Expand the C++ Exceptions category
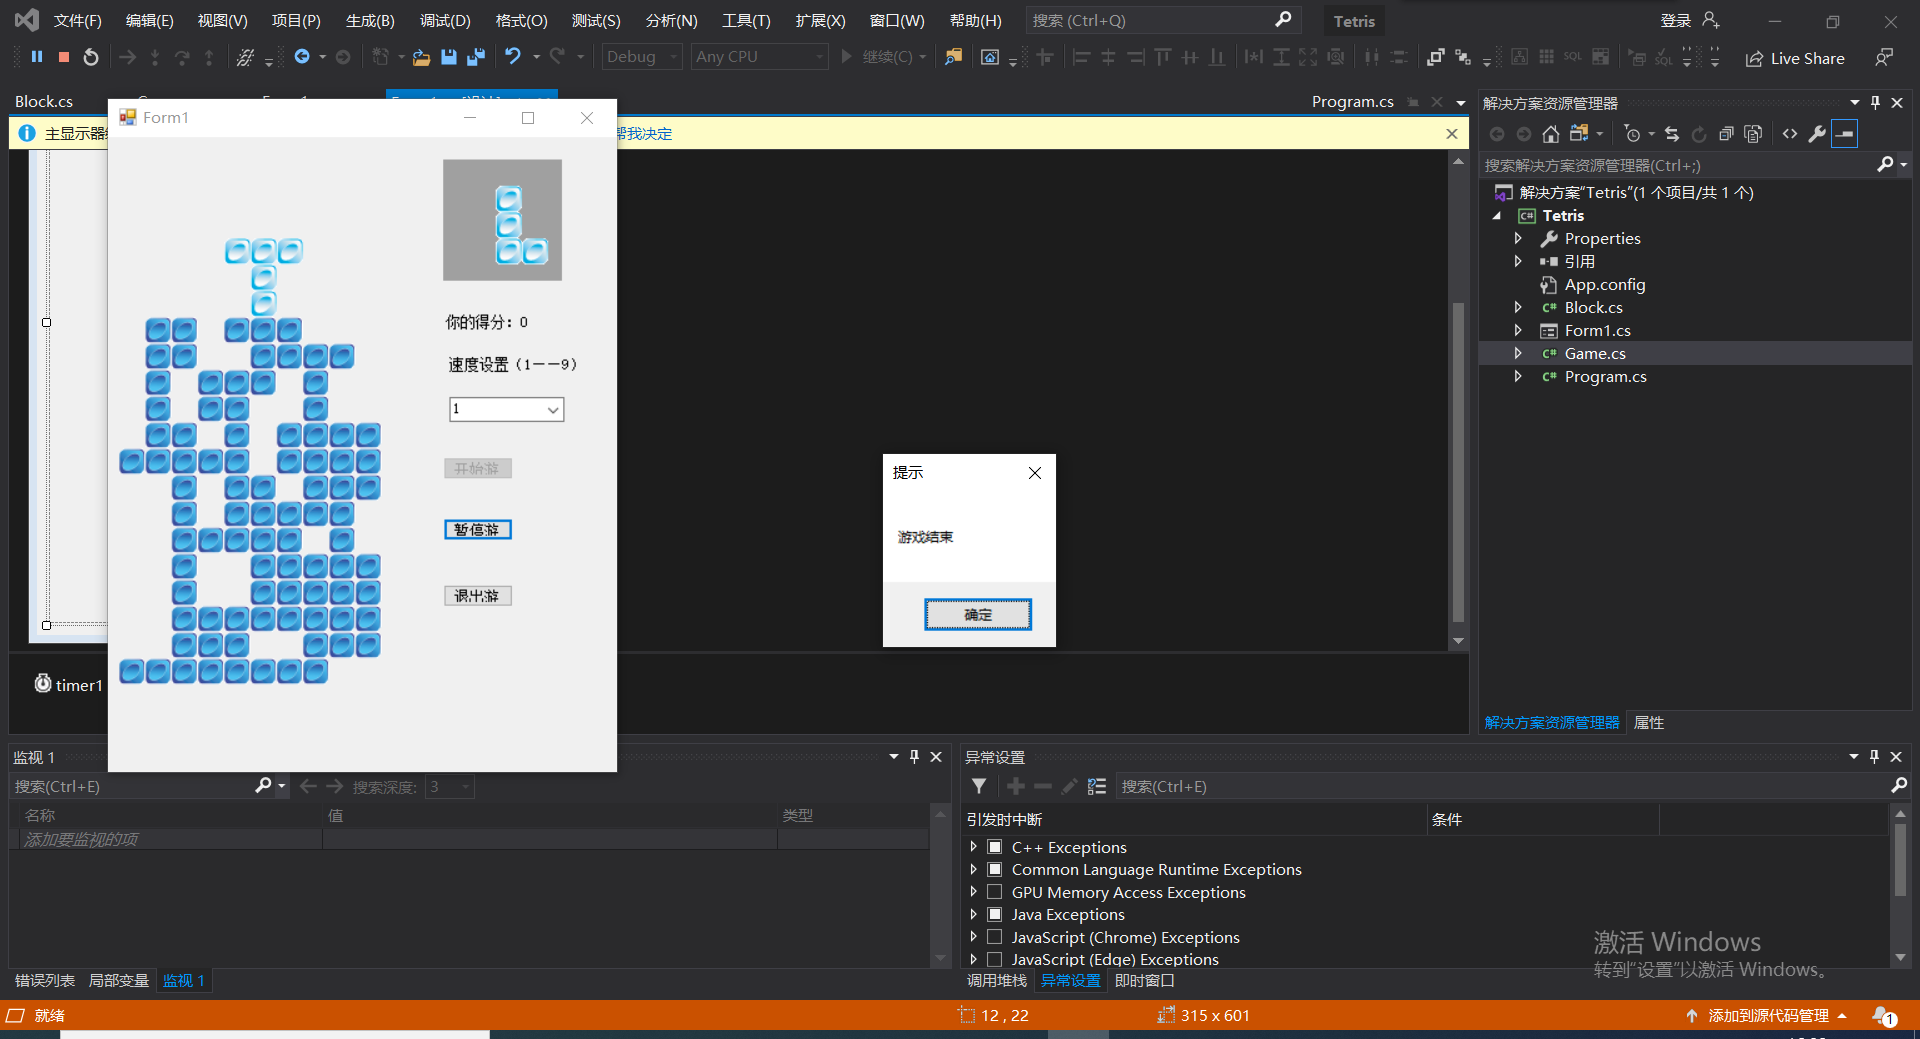1920x1039 pixels. pyautogui.click(x=974, y=847)
